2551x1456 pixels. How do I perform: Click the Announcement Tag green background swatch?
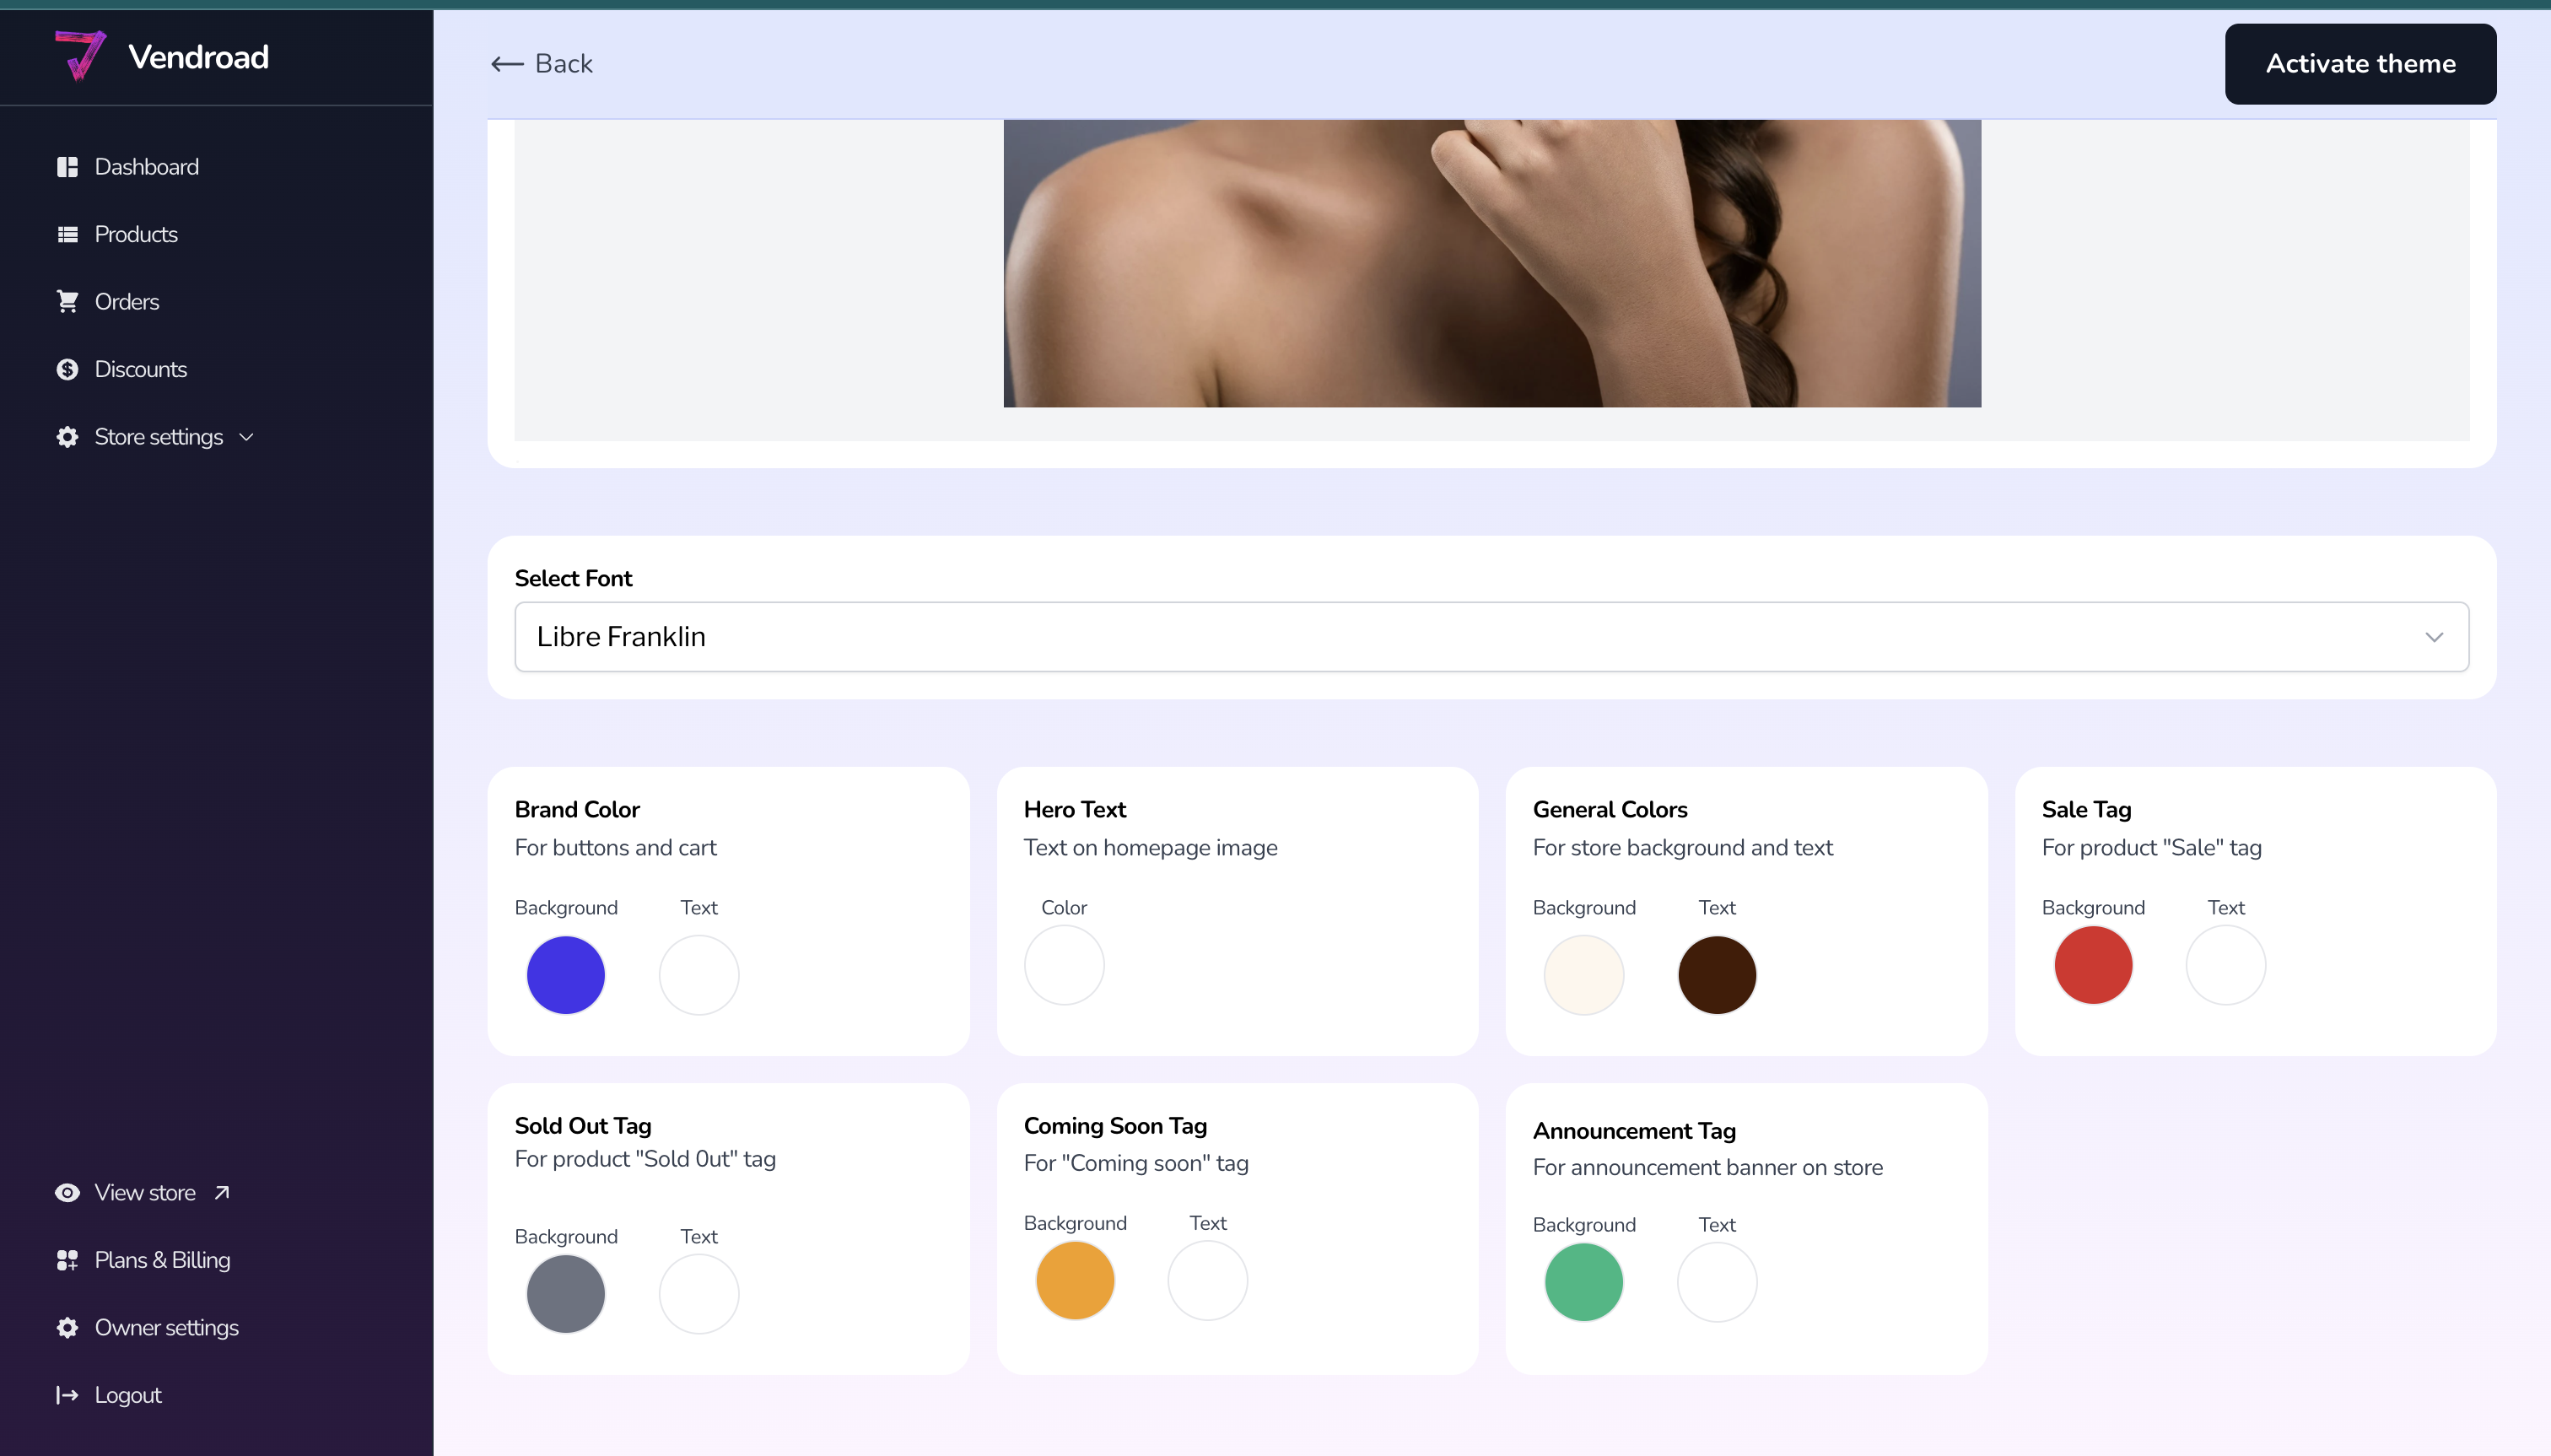pyautogui.click(x=1583, y=1281)
